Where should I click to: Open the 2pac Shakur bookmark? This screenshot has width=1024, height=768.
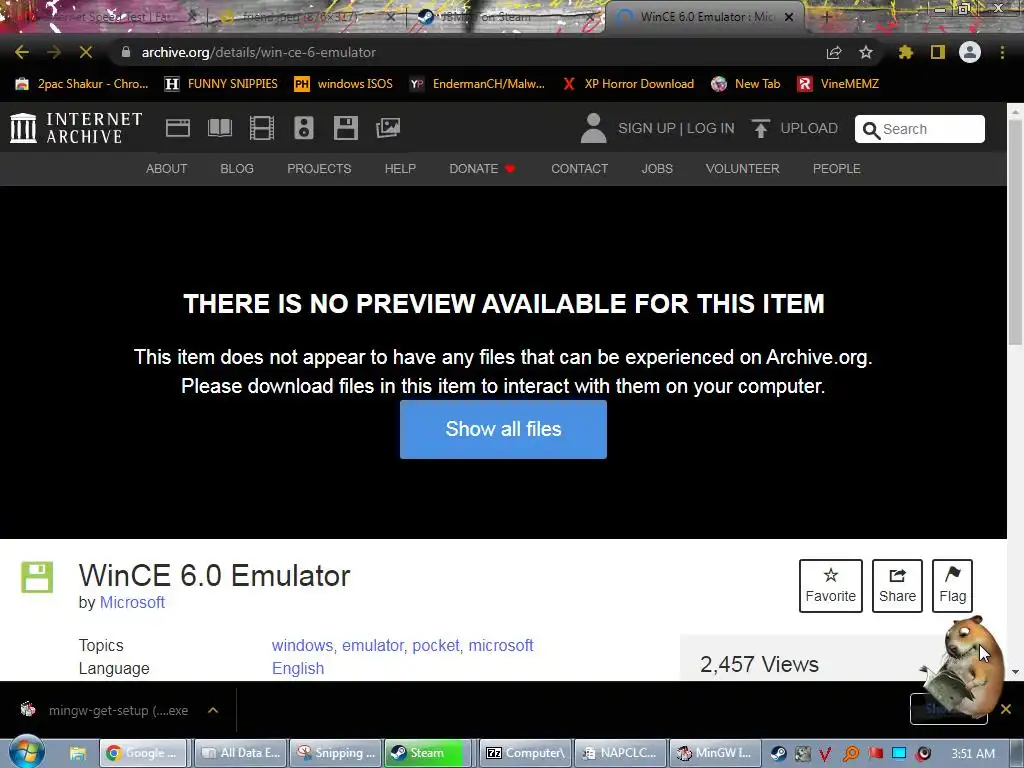point(82,84)
